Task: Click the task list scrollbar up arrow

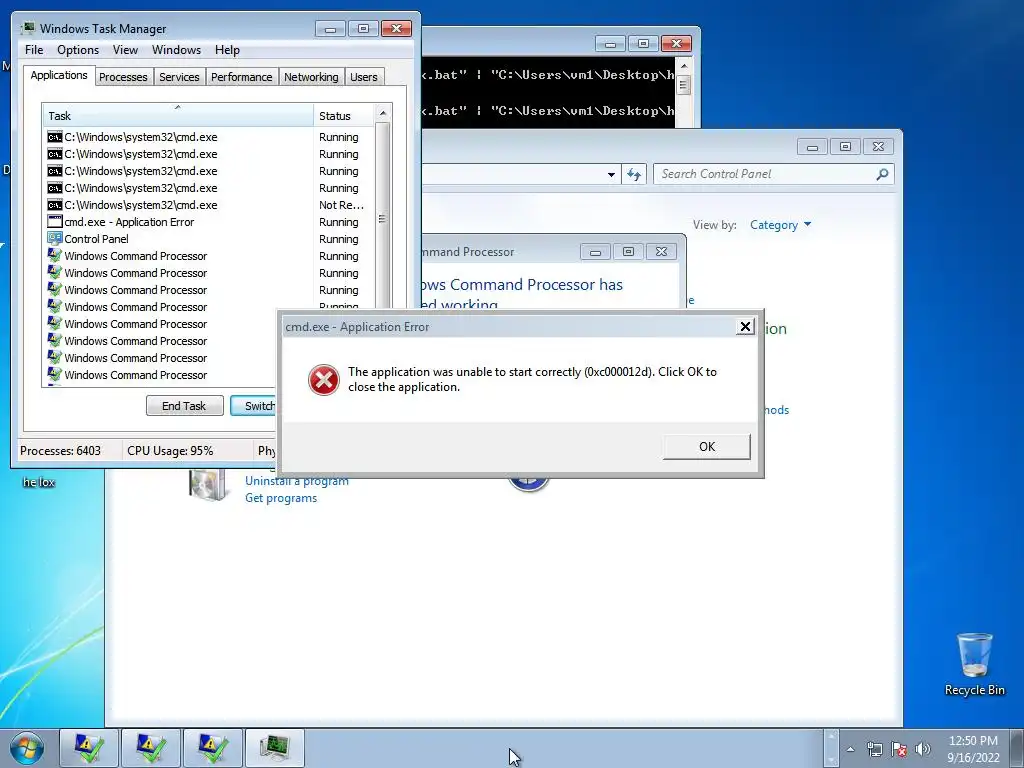Action: pos(383,113)
